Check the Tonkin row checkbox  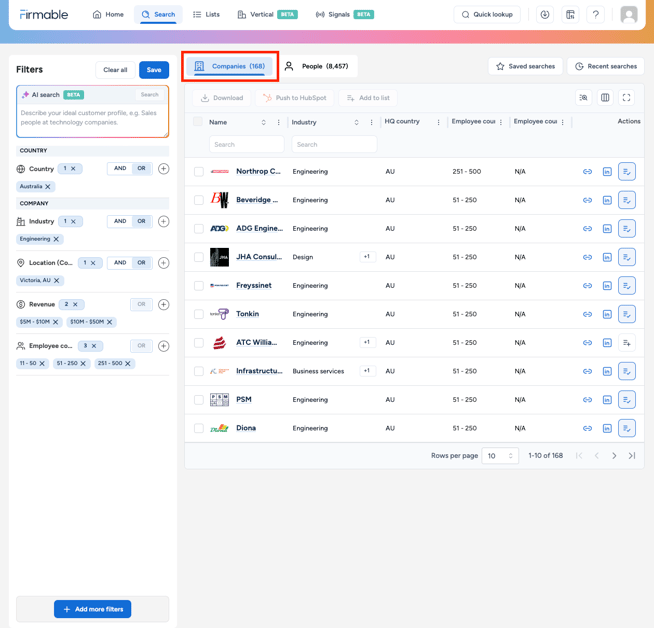[x=199, y=314]
